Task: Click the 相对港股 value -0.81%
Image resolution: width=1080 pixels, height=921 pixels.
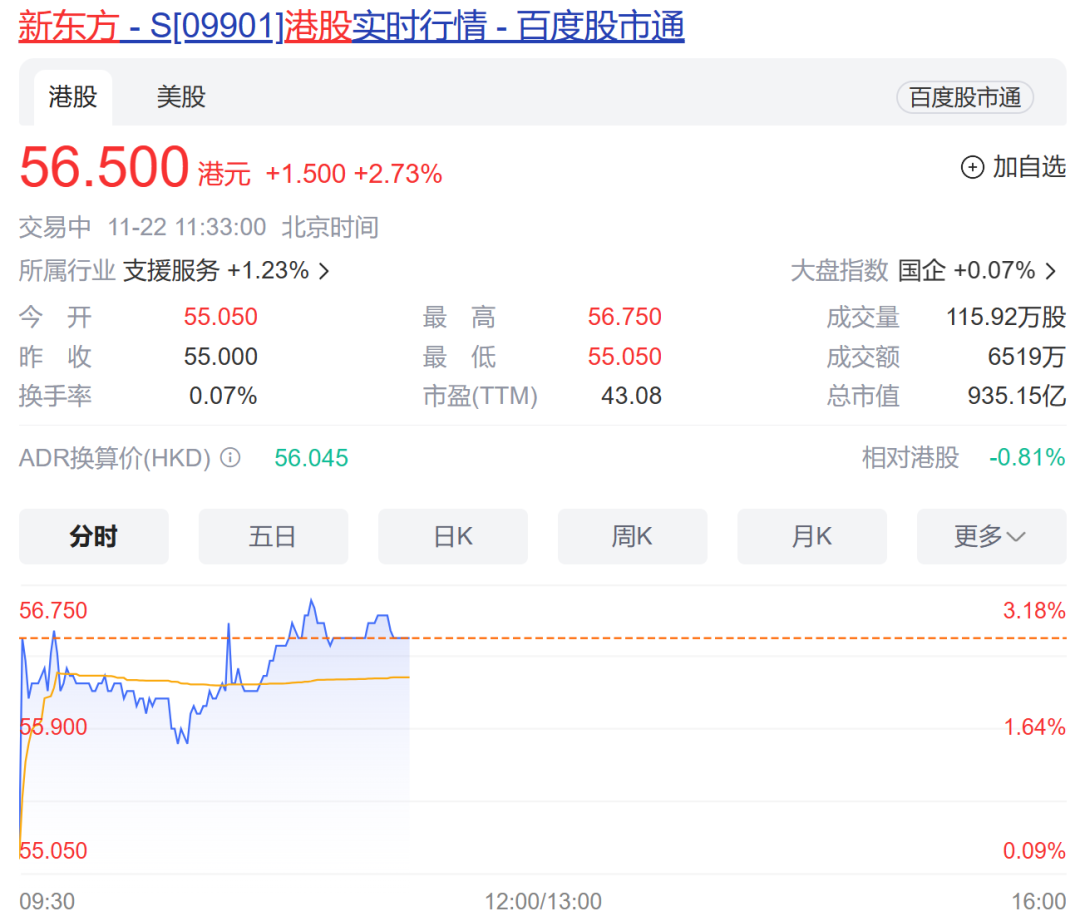Action: (x=1028, y=457)
